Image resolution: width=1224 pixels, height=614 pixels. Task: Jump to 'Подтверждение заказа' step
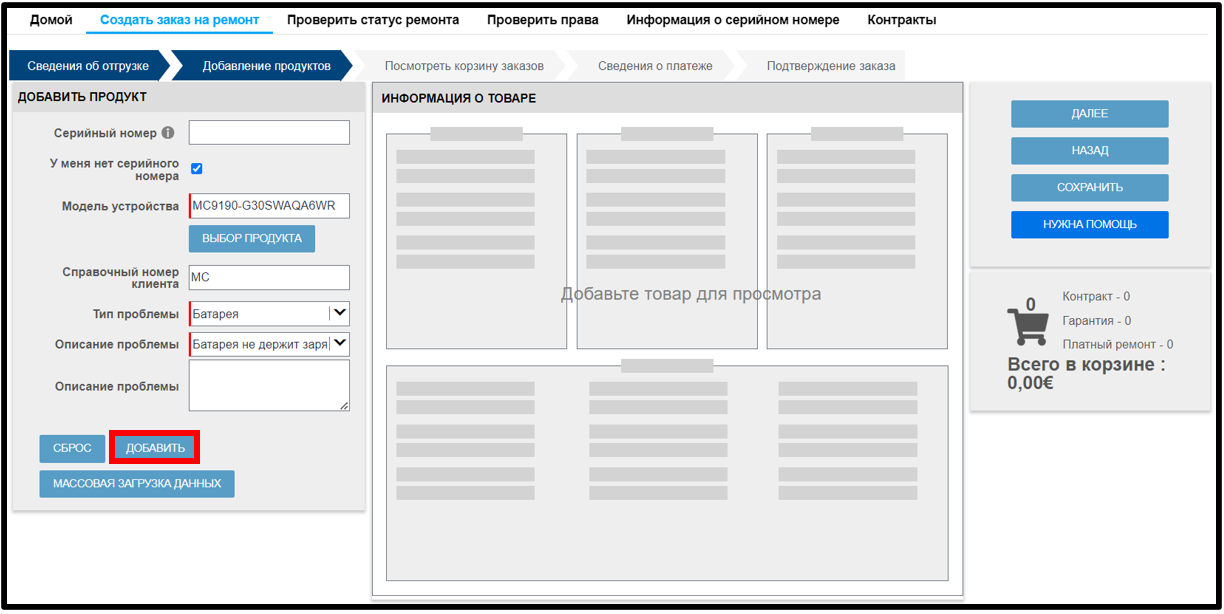click(x=830, y=66)
